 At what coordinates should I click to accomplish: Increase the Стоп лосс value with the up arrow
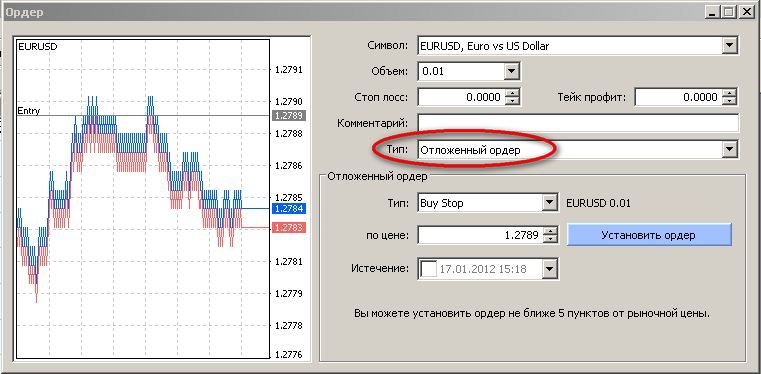pyautogui.click(x=512, y=93)
